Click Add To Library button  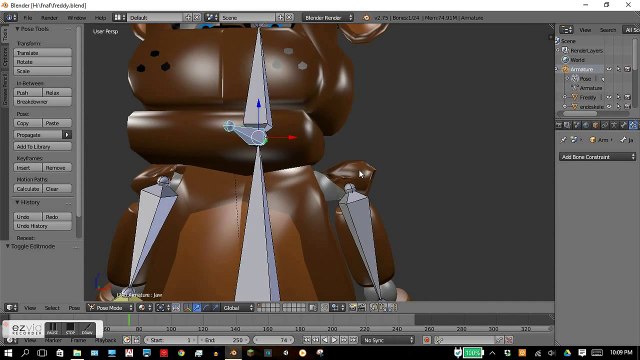42,147
